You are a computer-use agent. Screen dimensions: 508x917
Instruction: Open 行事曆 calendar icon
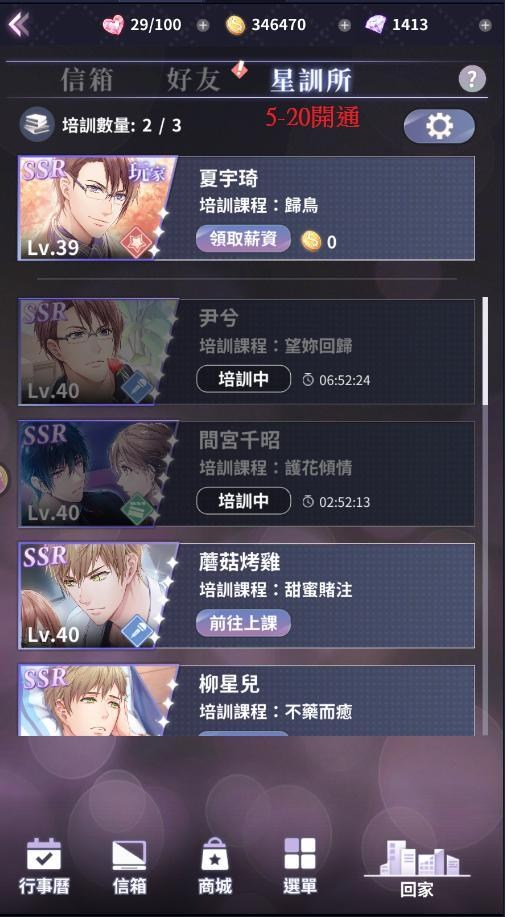[44, 866]
